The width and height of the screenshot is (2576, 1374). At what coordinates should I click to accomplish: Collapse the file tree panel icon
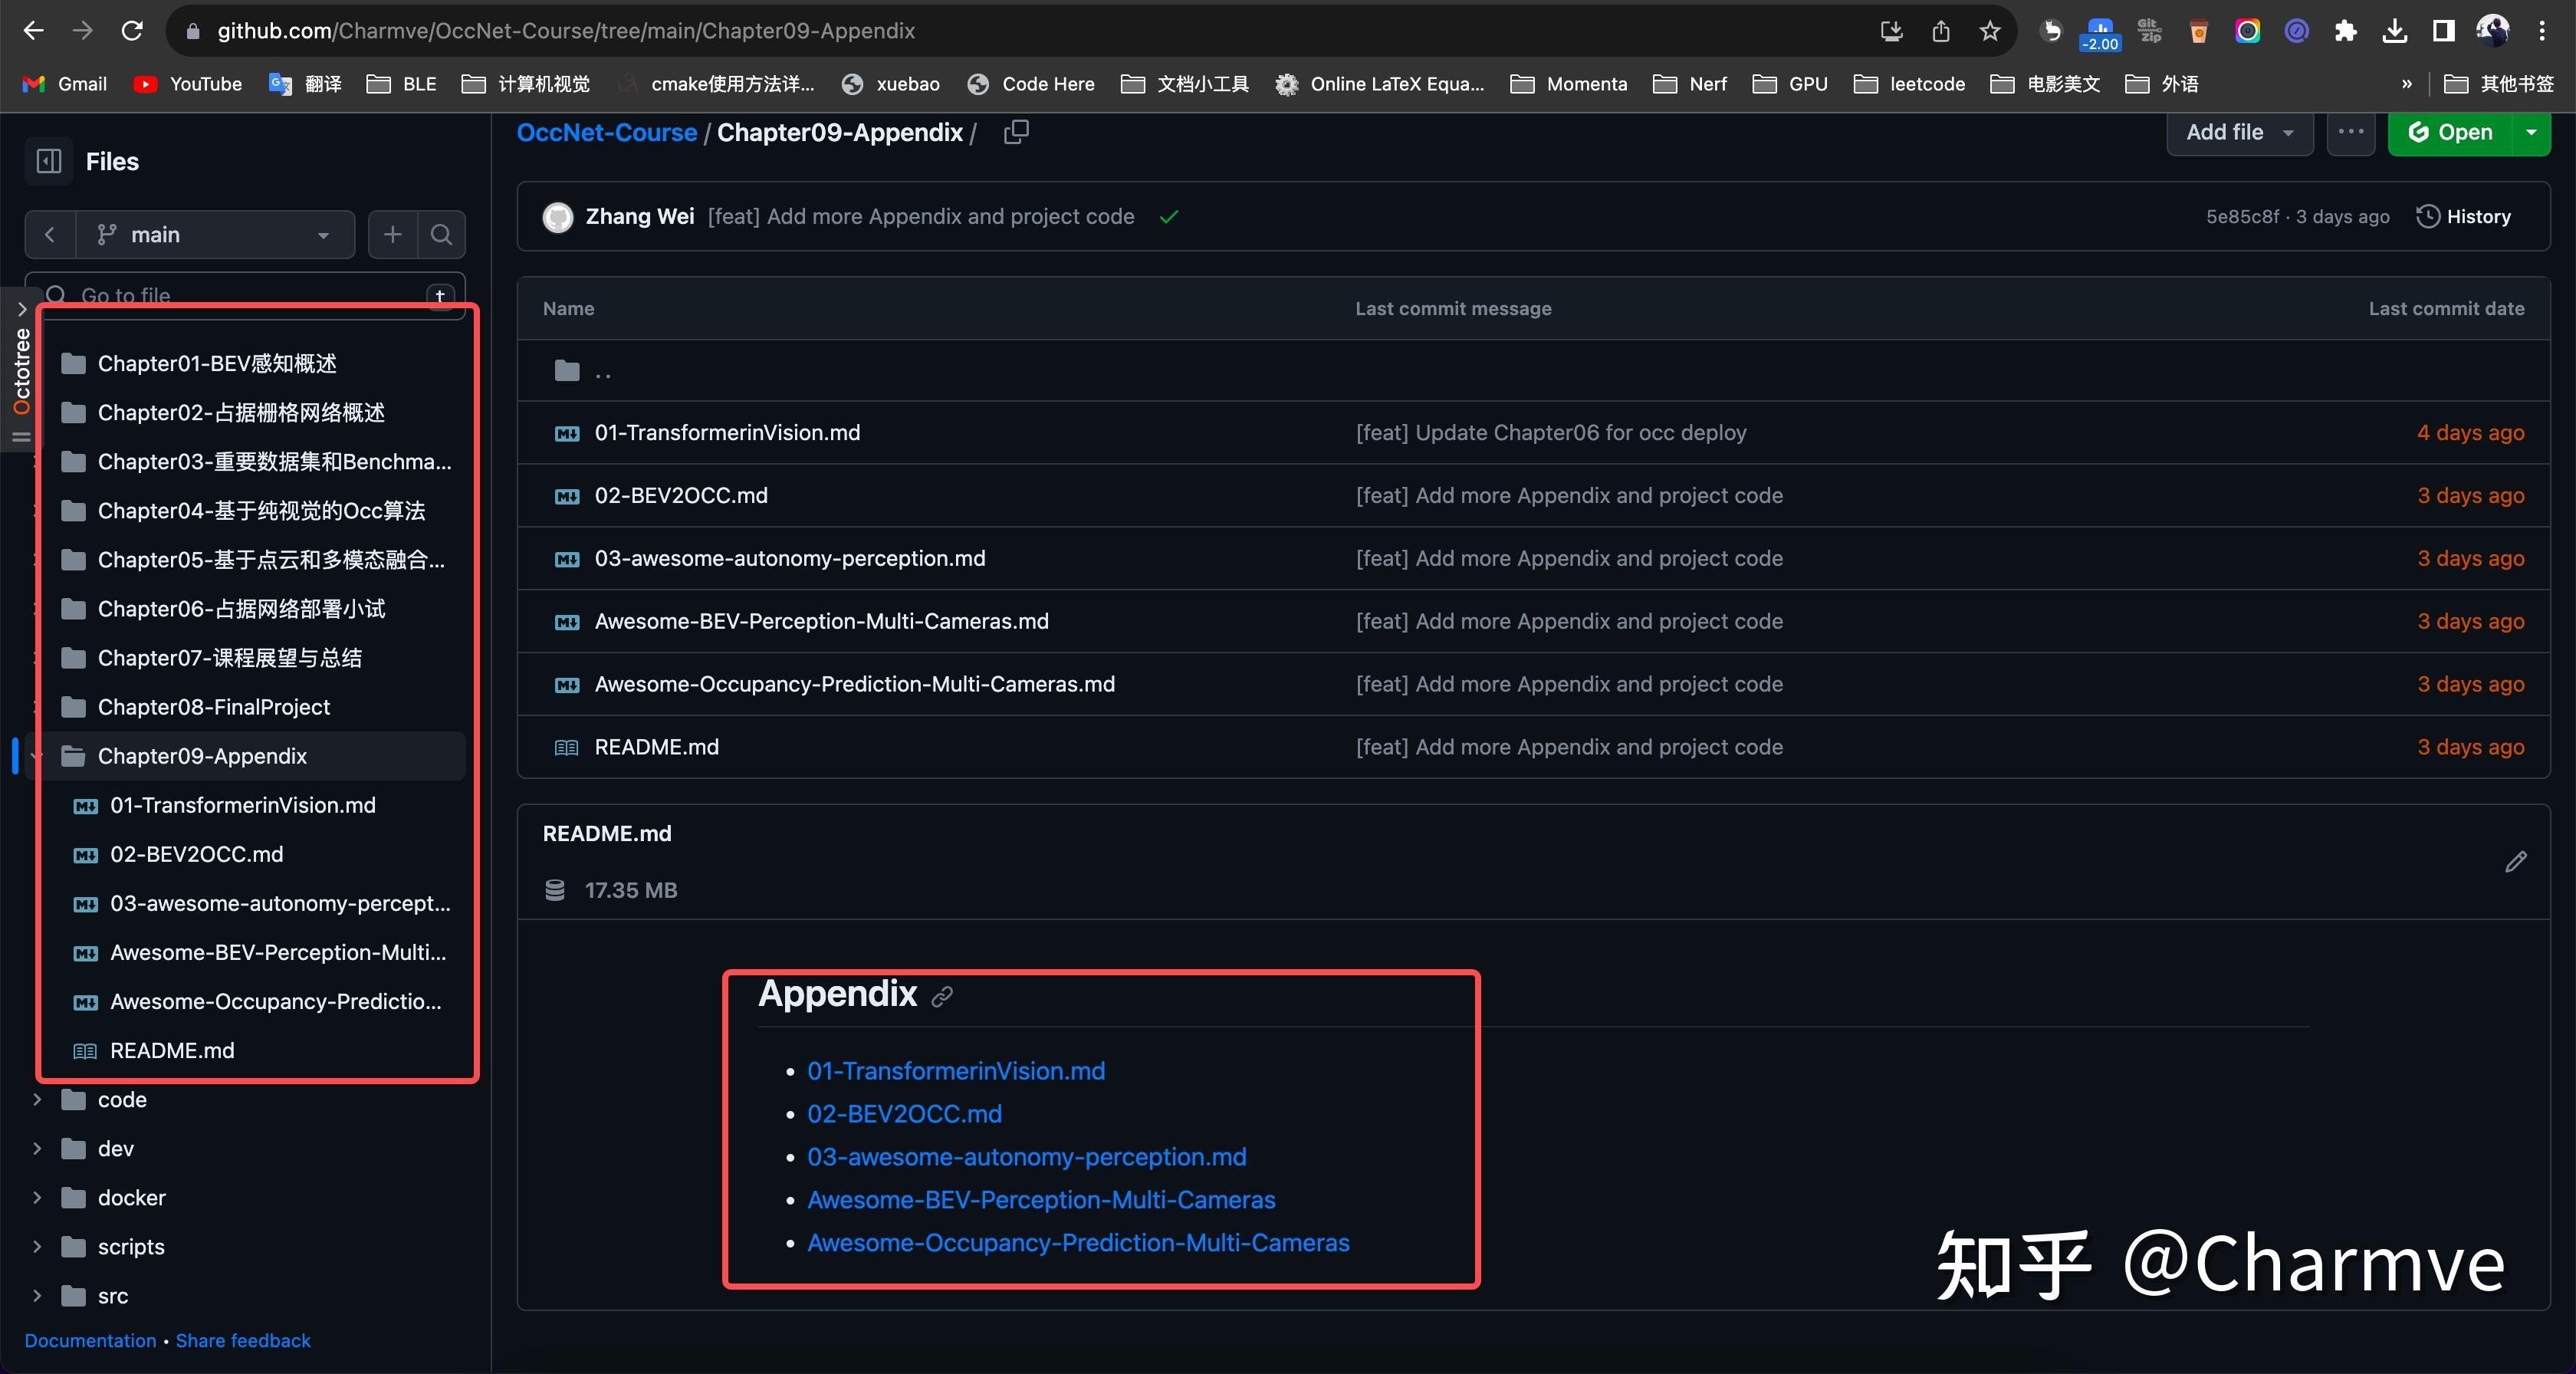[x=48, y=161]
